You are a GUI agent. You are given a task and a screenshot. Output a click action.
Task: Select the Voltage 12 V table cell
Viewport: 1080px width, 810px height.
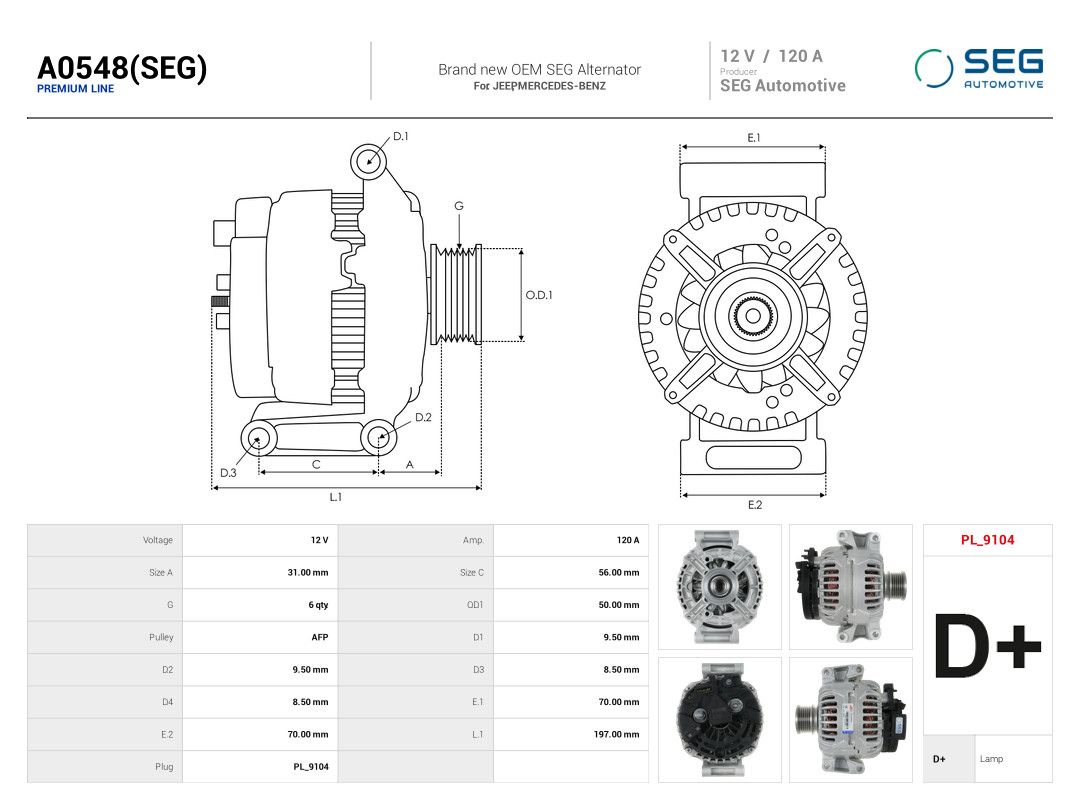point(260,540)
